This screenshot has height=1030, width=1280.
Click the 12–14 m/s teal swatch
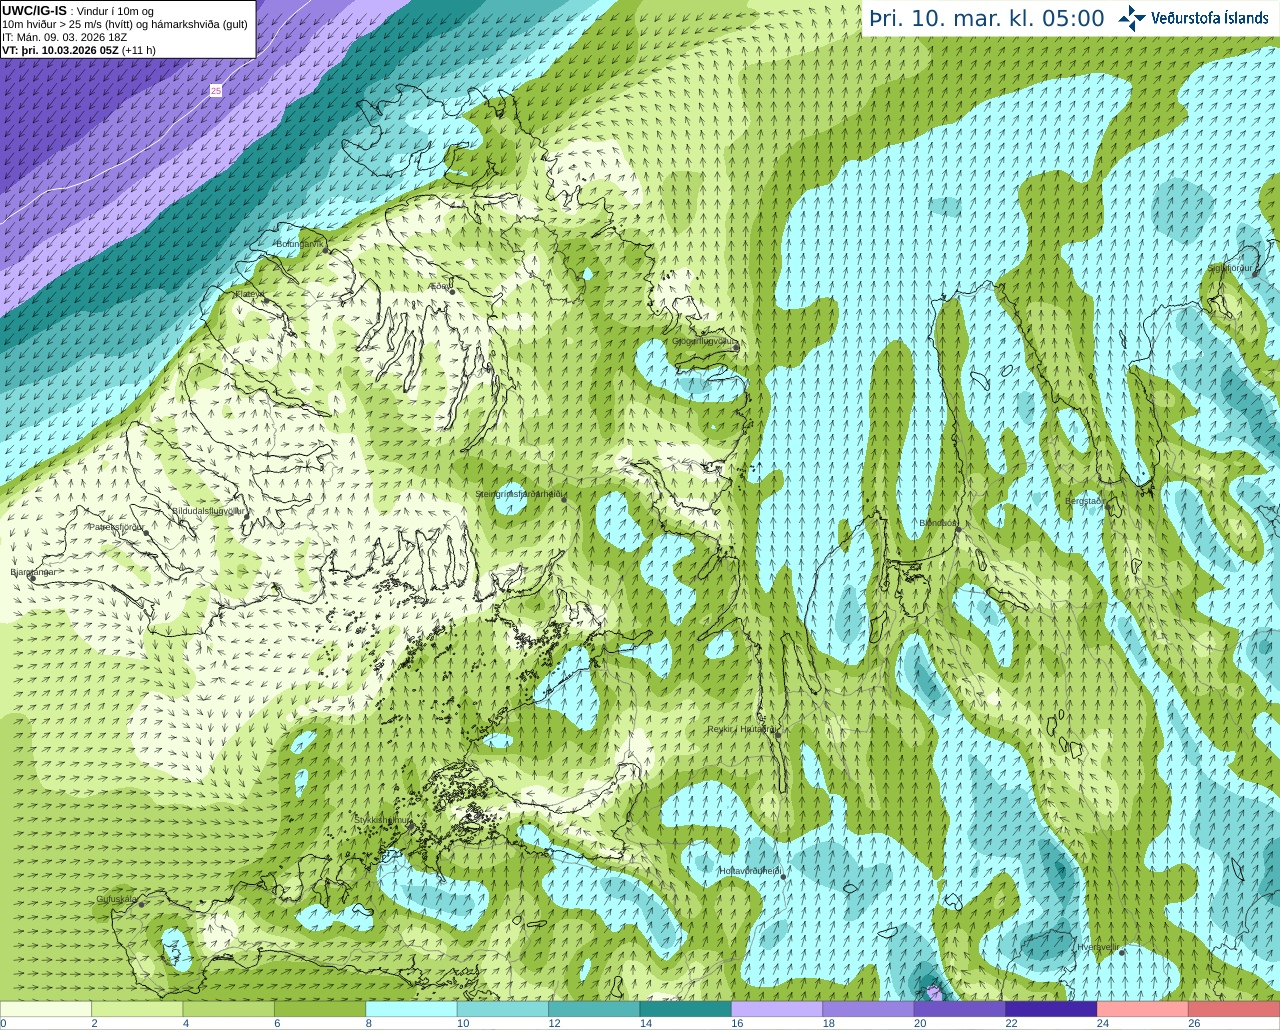[594, 1009]
